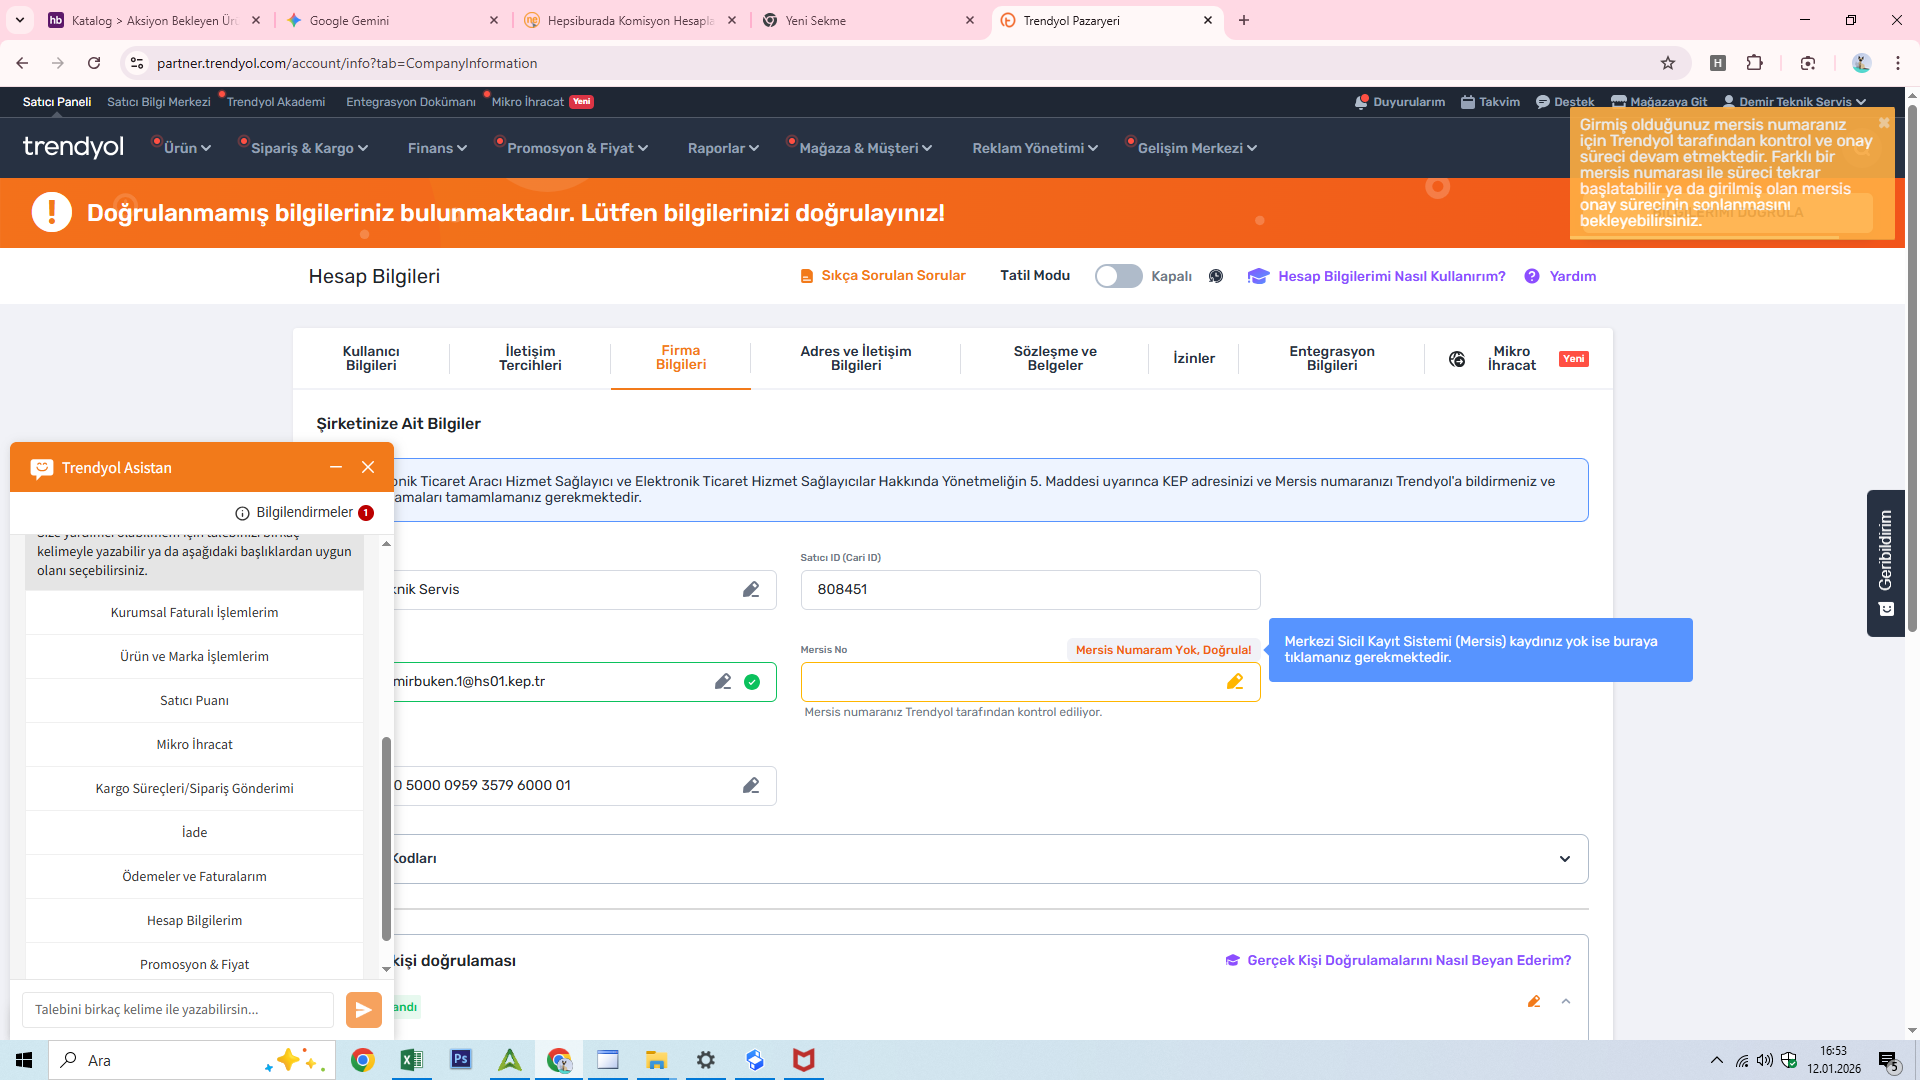This screenshot has width=1920, height=1080.
Task: Expand the Promosyon & Fiyat menu
Action: pos(577,148)
